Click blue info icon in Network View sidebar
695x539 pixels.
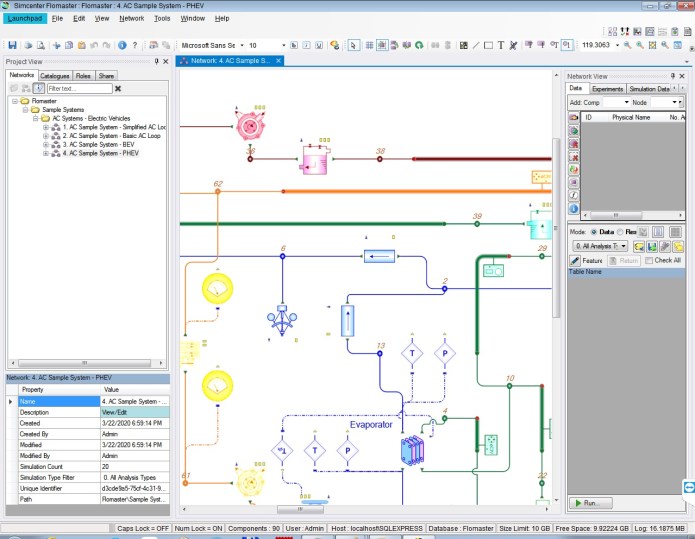[574, 208]
